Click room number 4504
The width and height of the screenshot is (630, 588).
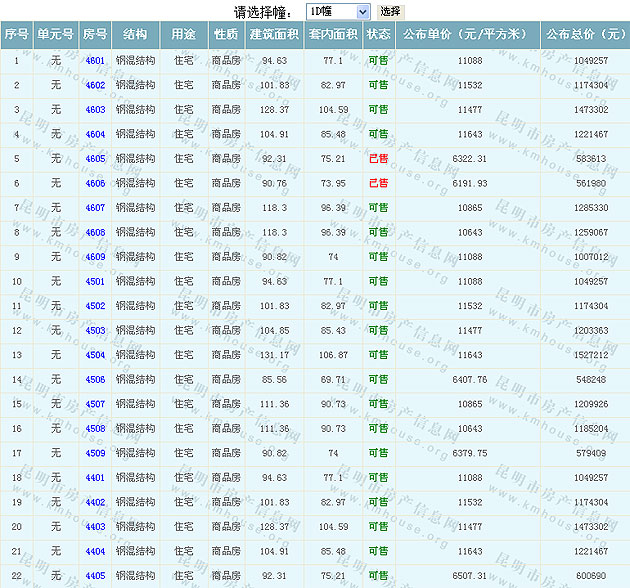[x=95, y=355]
